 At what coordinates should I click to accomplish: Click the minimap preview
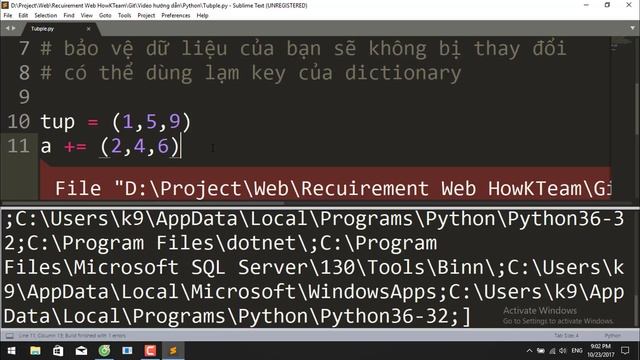622,43
